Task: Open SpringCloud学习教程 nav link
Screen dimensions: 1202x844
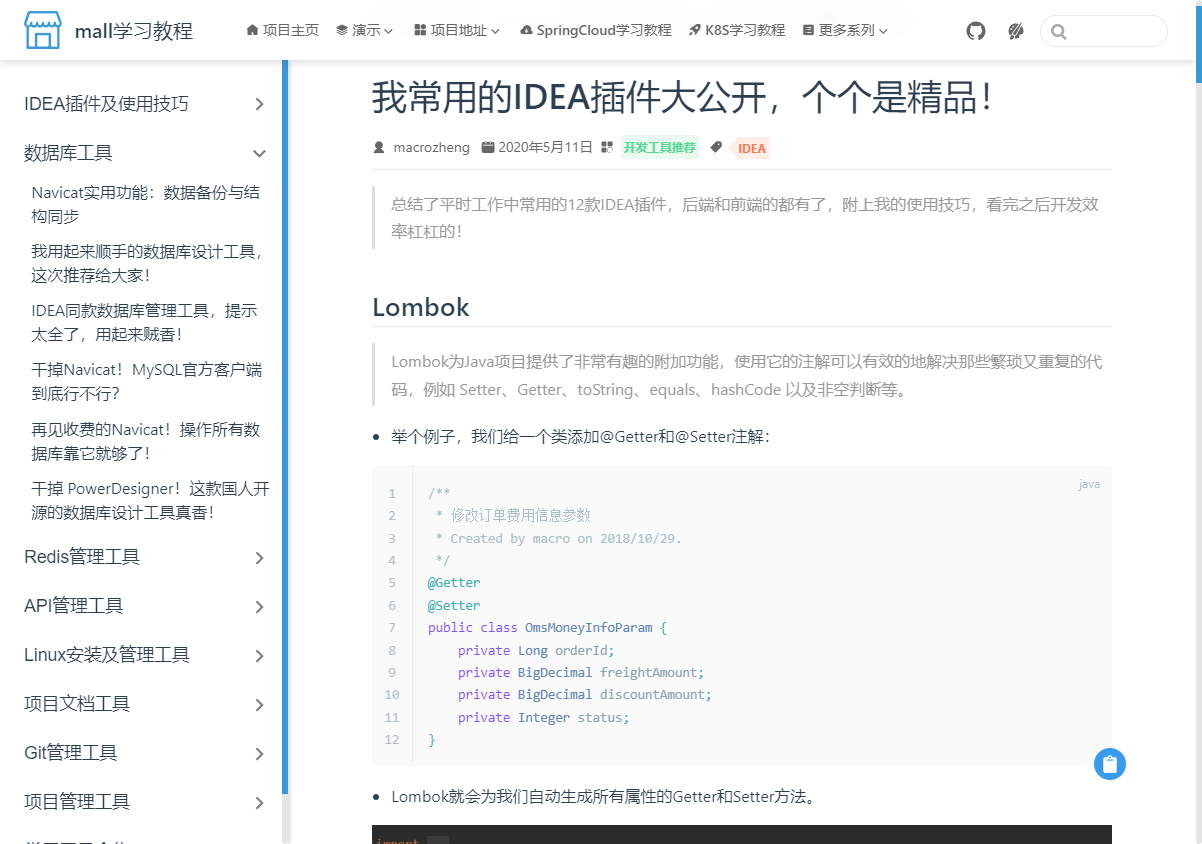Action: (596, 31)
